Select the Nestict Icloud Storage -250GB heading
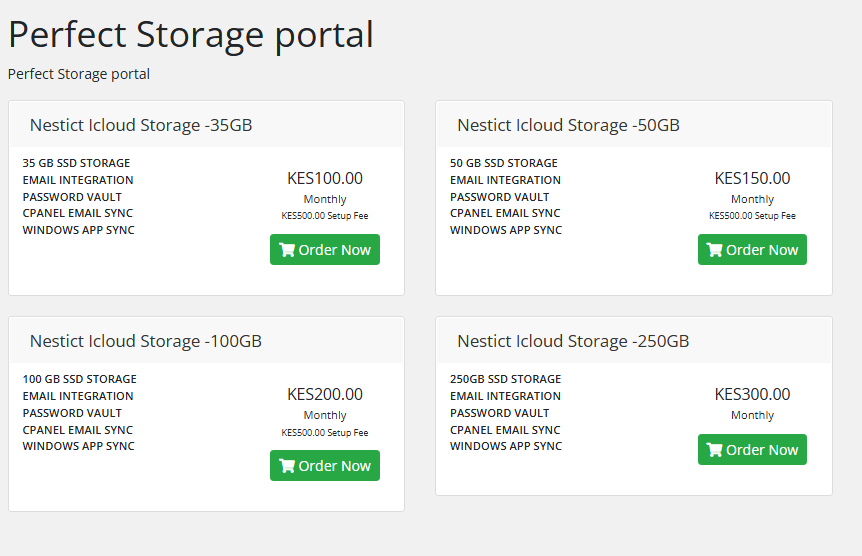Image resolution: width=862 pixels, height=556 pixels. pos(573,341)
